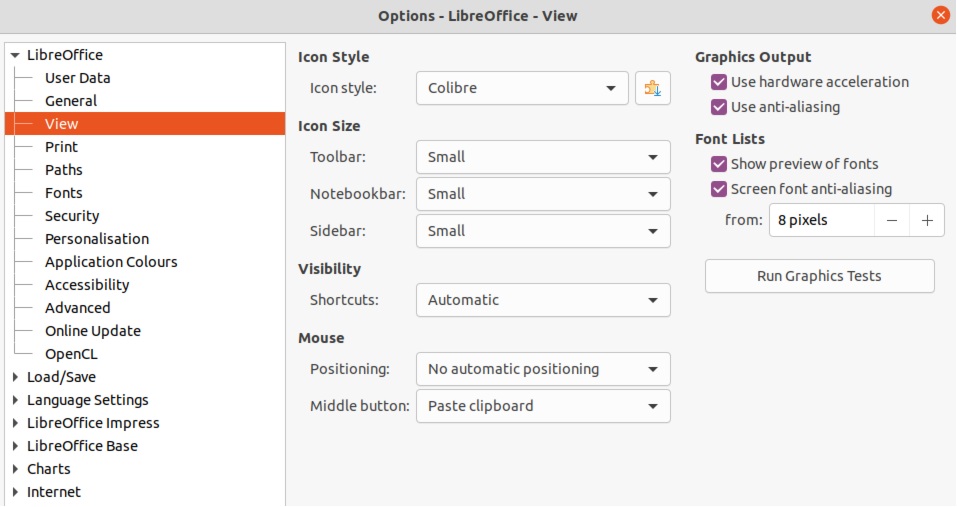Open the Sidebar icon size dropdown
Screen dimensions: 957x507
[x=543, y=231]
